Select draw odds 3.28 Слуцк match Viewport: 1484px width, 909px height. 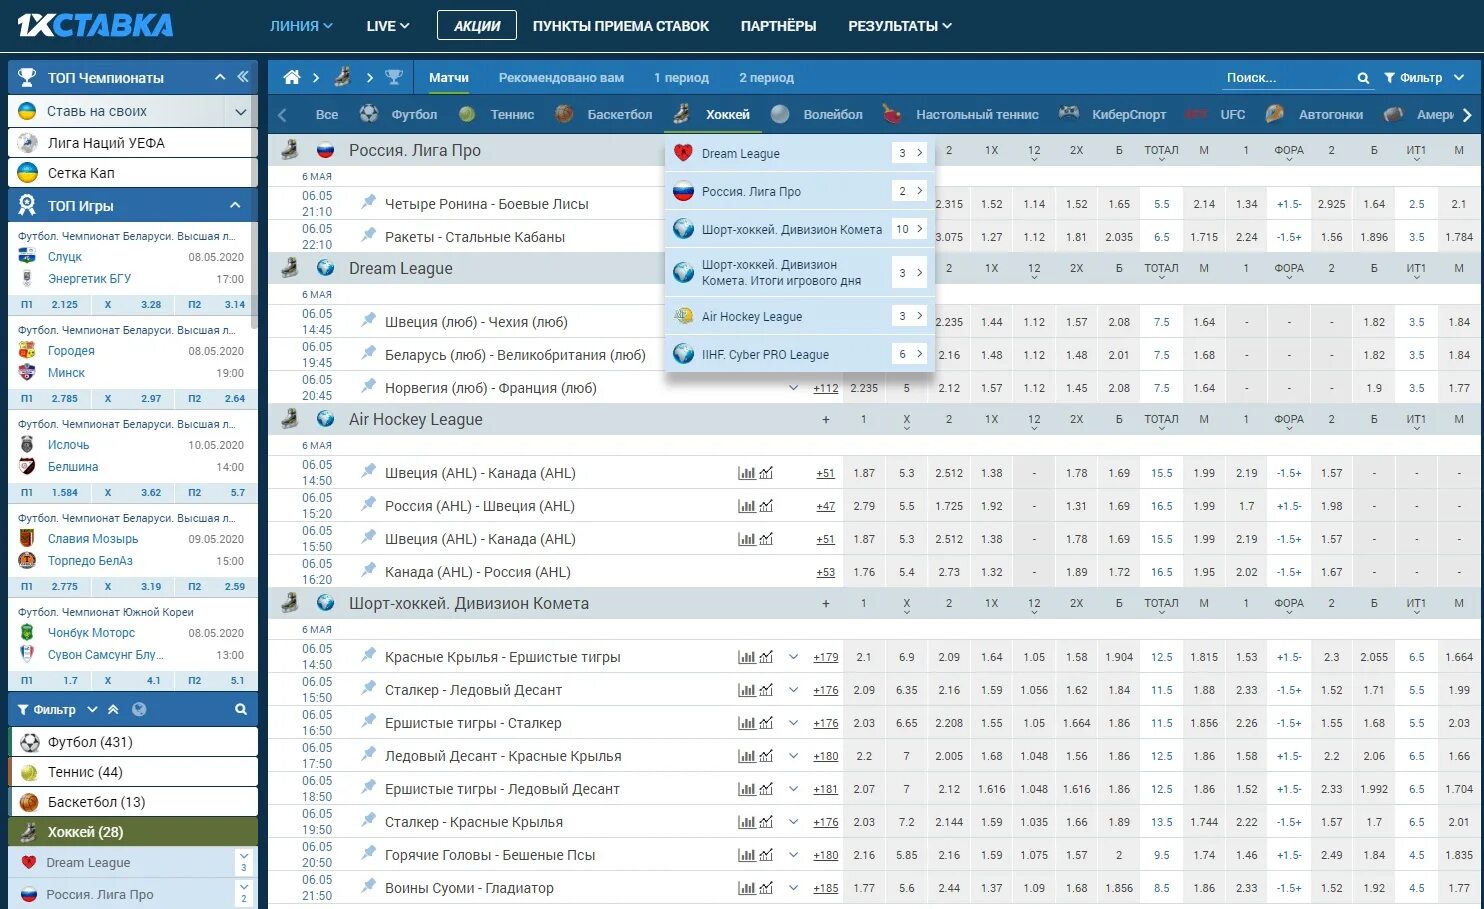coord(151,304)
